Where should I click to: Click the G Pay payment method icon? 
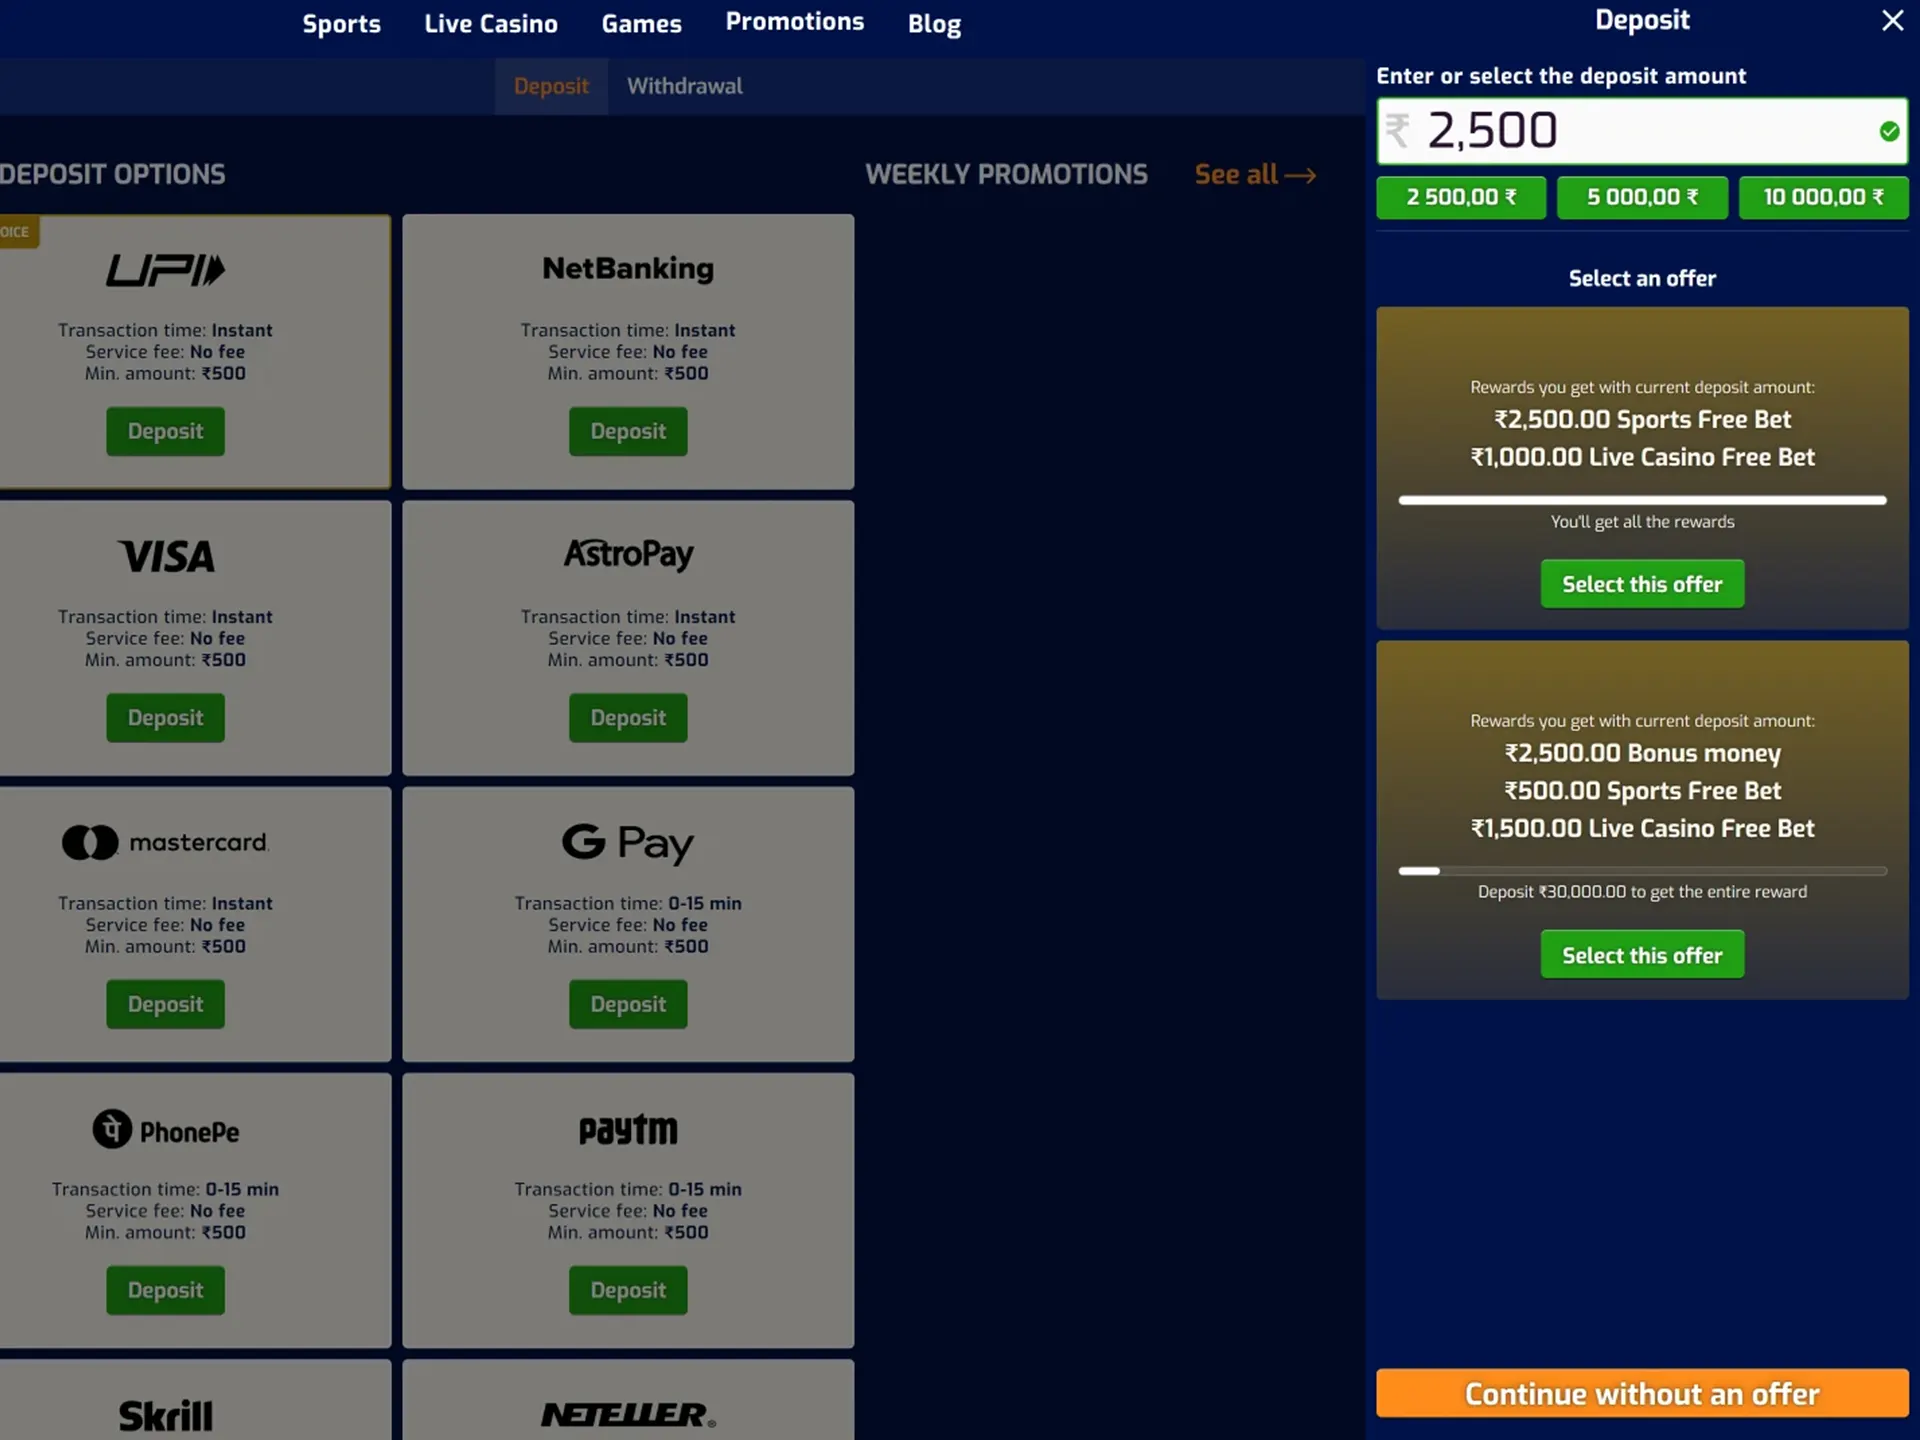tap(627, 844)
